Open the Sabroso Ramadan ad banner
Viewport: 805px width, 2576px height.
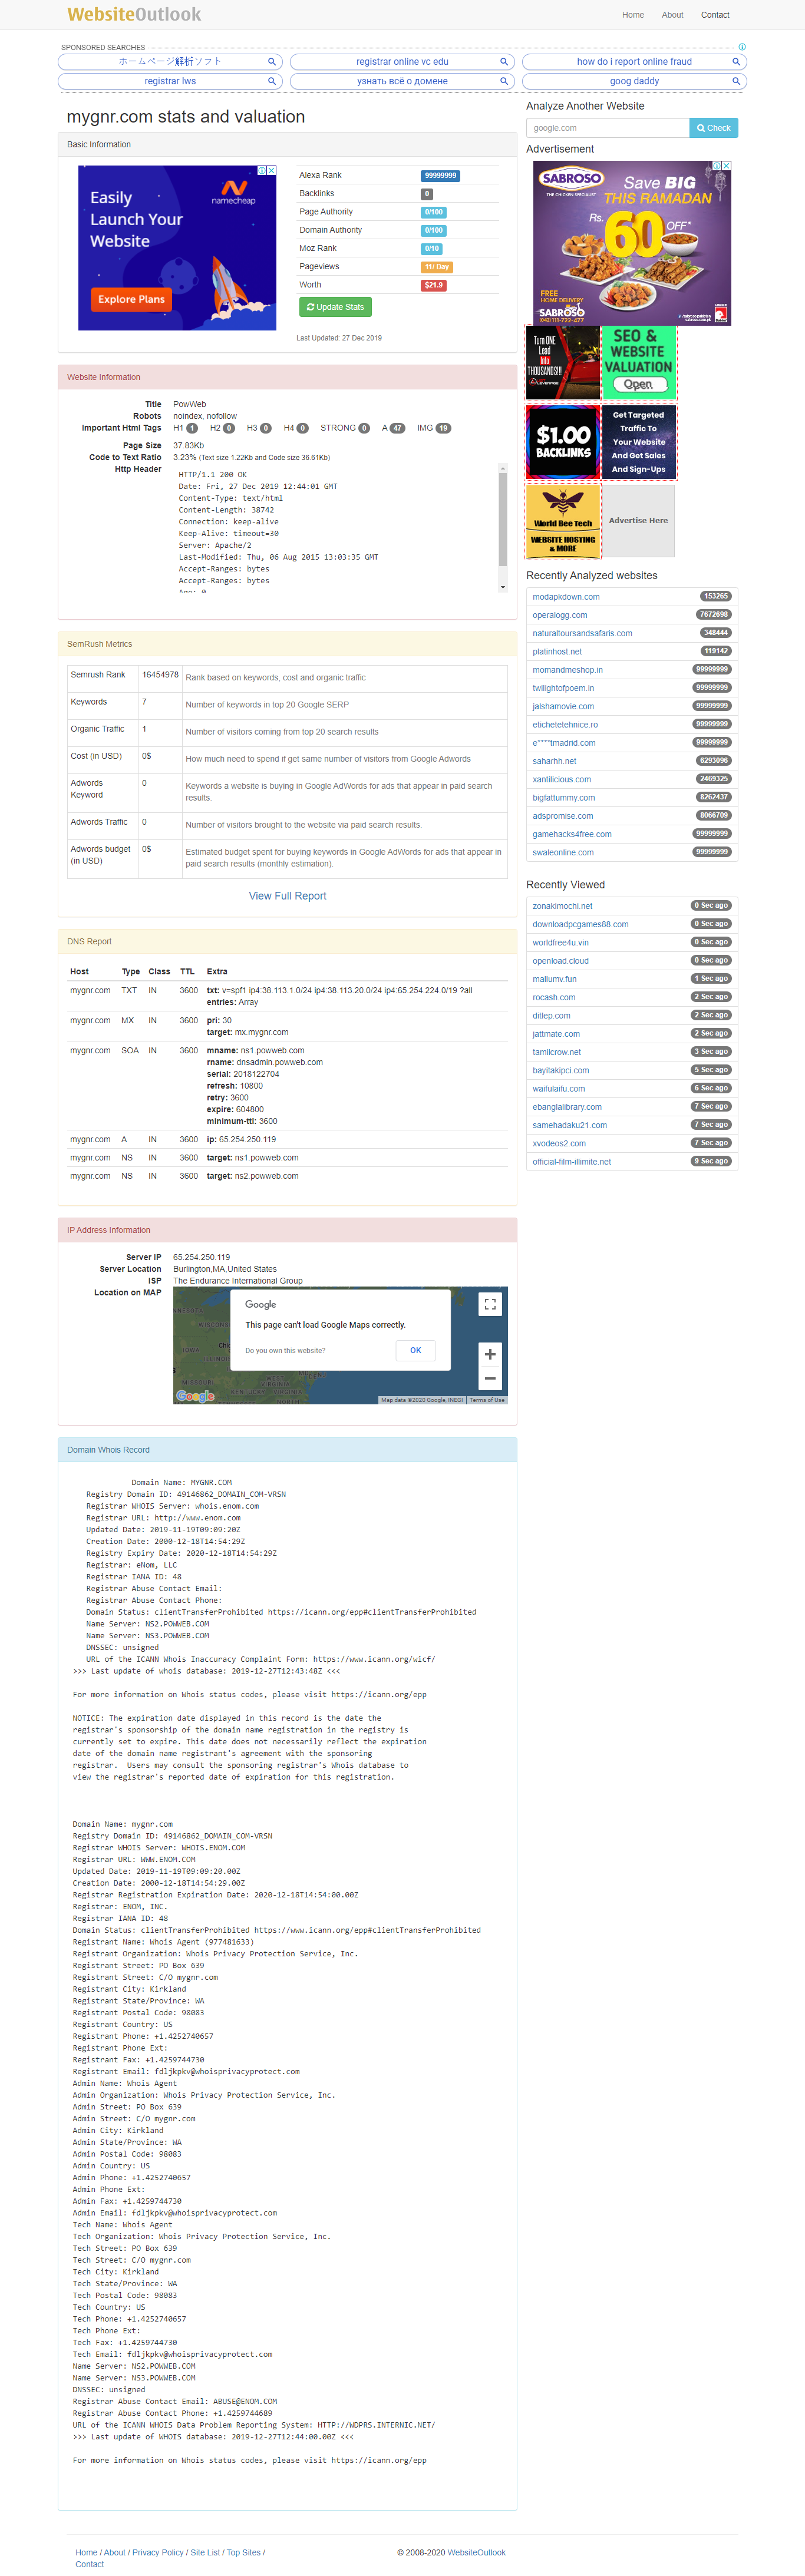pos(632,243)
